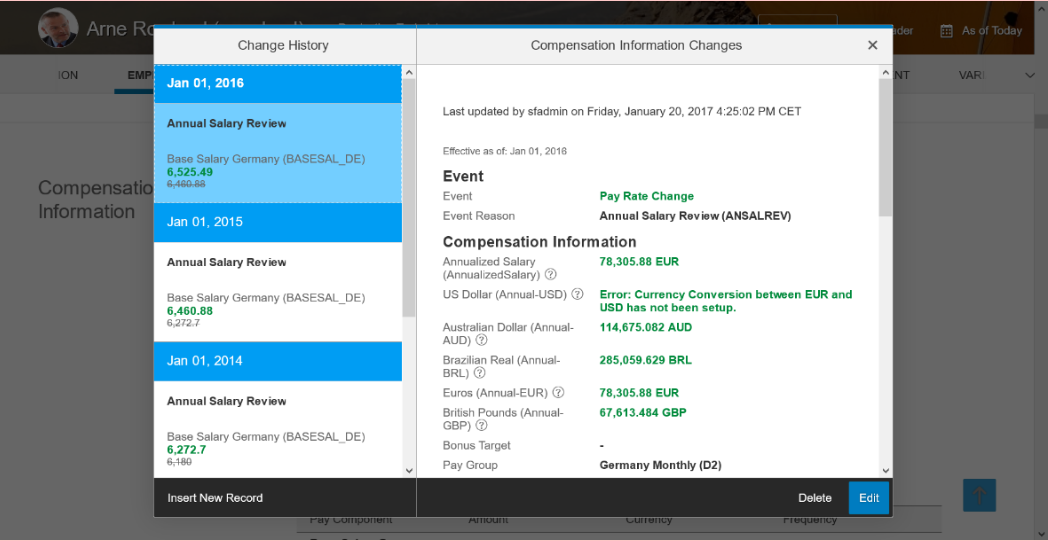Click the Change History scrollbar thumb
Viewport: 1048px width, 541px height.
click(x=409, y=197)
